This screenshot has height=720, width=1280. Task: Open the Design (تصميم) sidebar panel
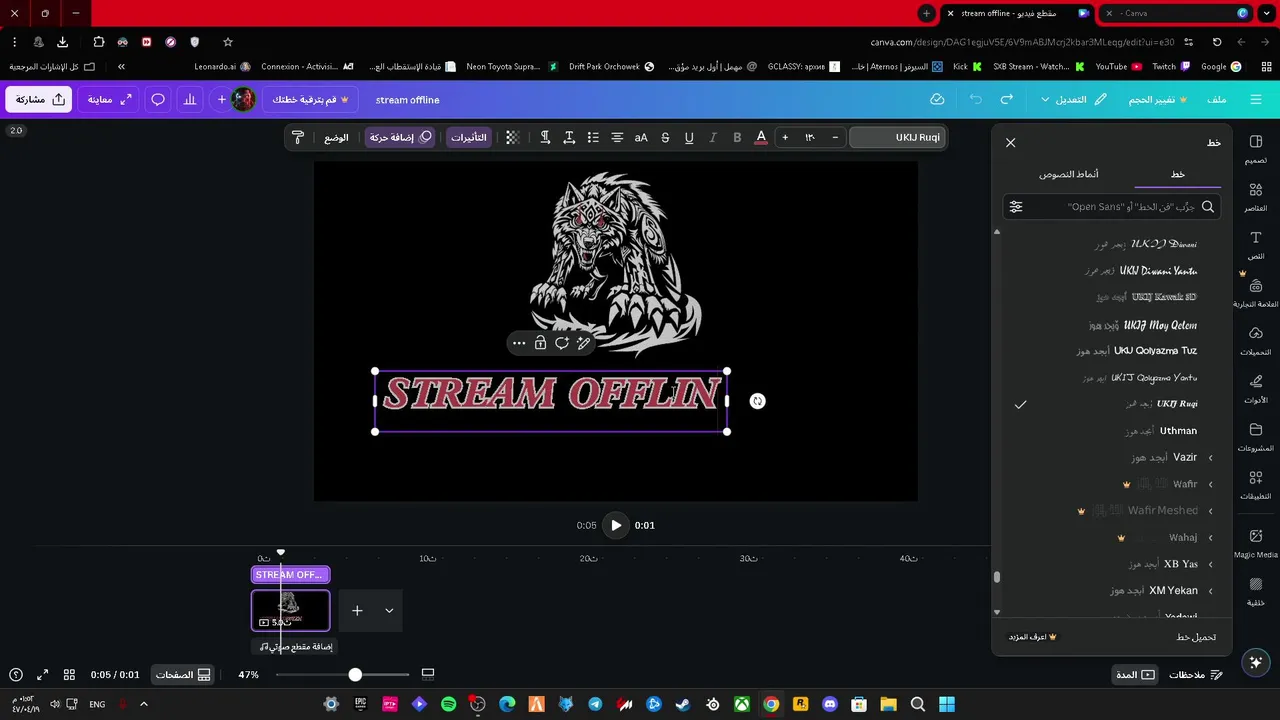[1256, 148]
